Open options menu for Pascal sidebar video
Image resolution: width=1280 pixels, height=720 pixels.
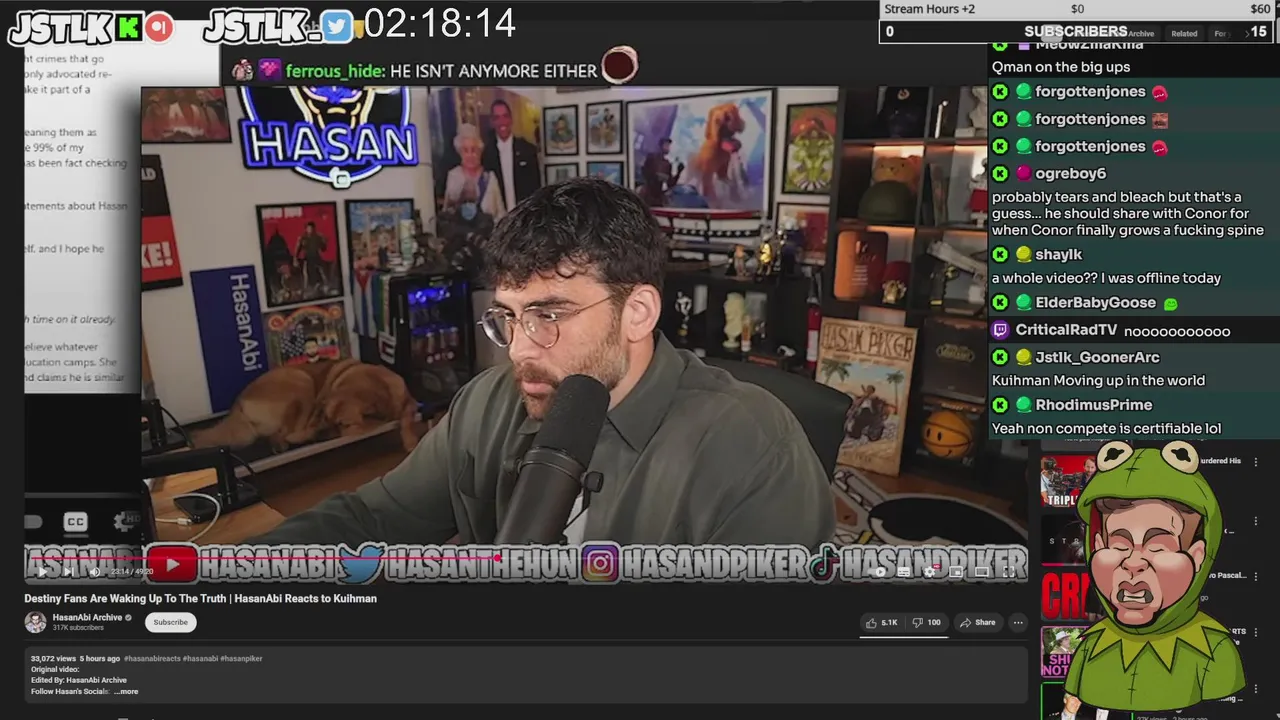pos(1256,578)
